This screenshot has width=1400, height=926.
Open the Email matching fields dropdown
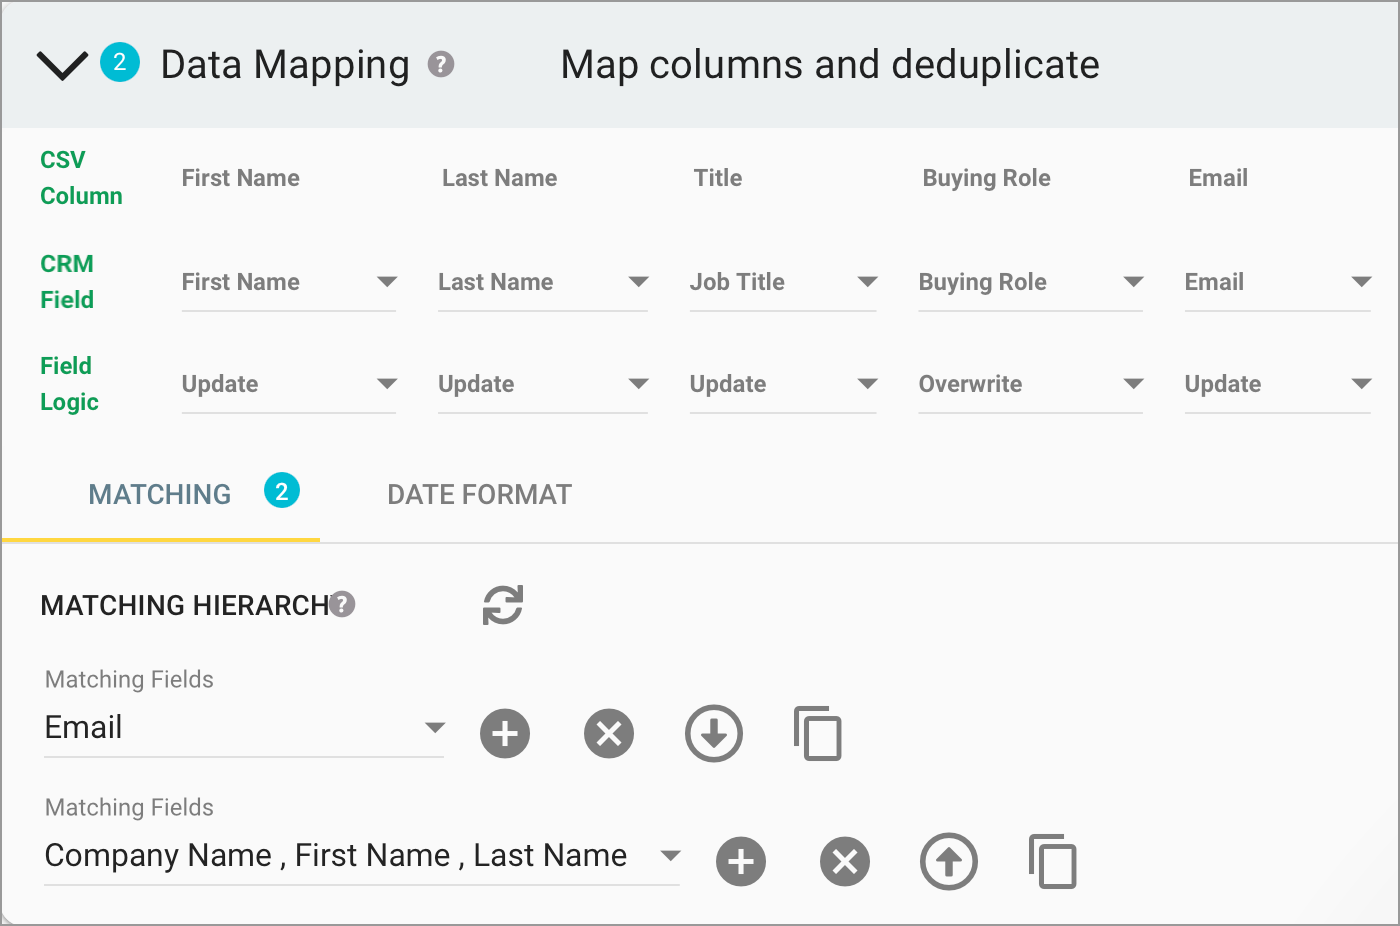245,729
